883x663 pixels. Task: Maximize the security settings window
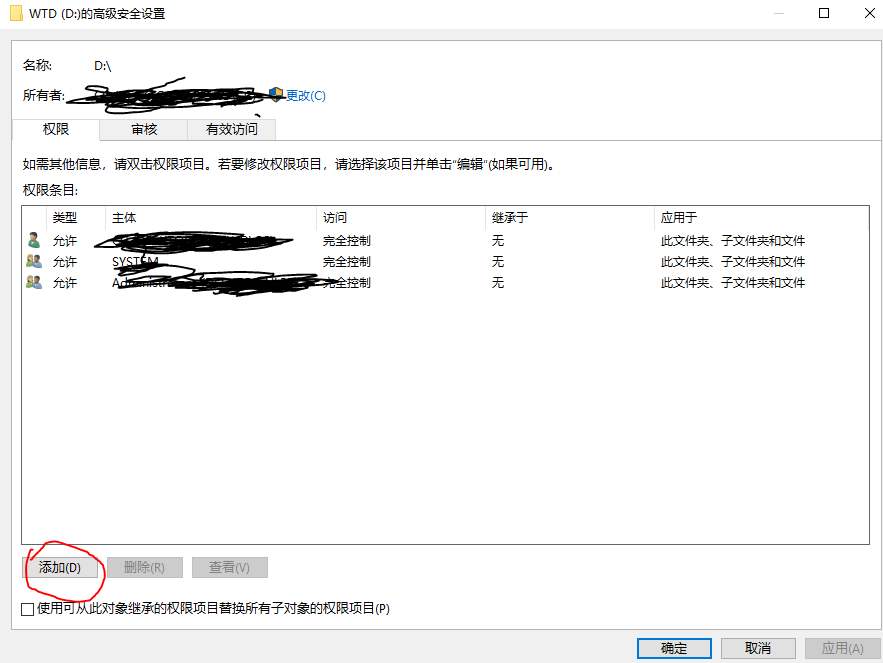824,13
